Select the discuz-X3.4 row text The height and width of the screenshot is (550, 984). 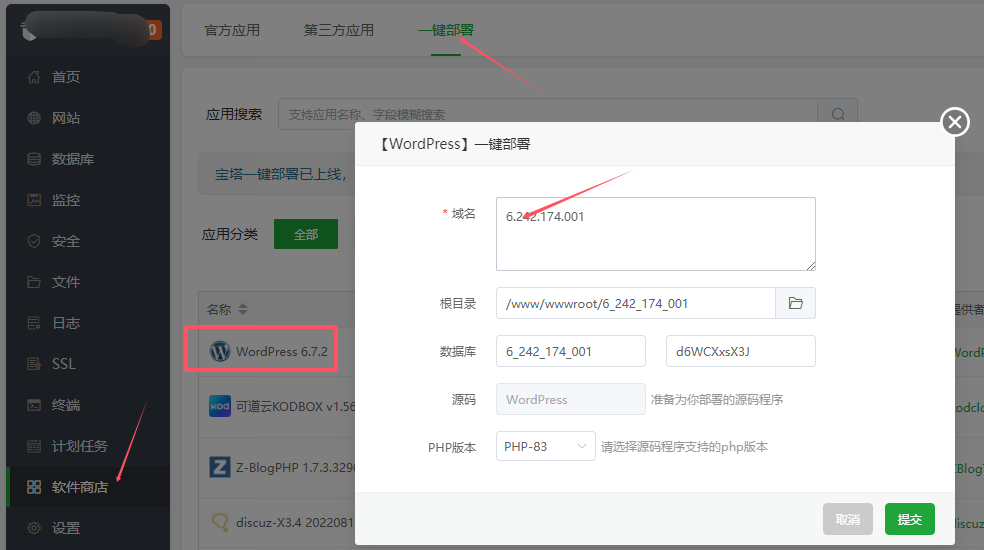(295, 522)
